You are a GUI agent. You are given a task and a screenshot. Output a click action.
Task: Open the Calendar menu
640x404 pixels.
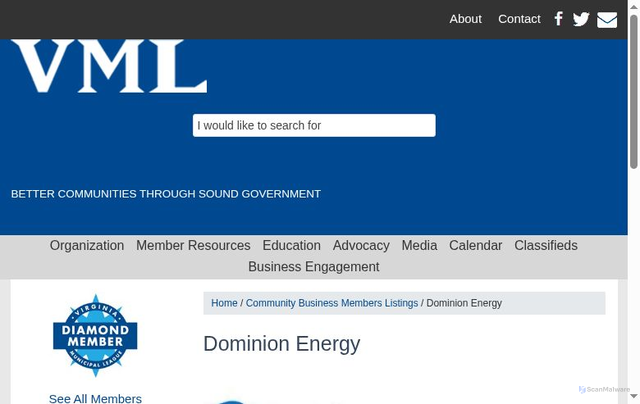(x=476, y=245)
